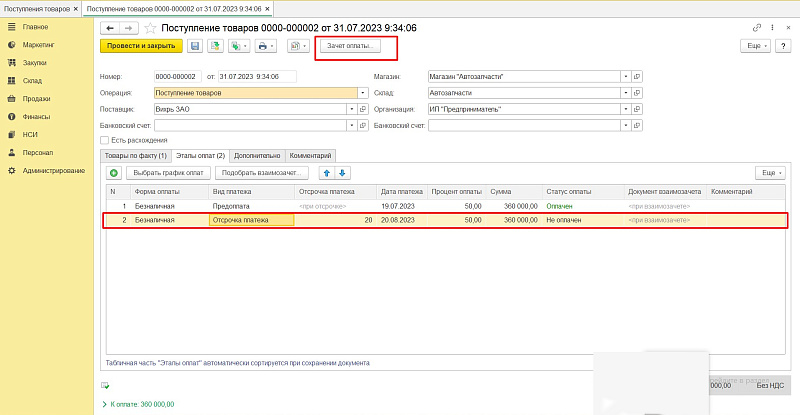Click the back navigation arrow
The width and height of the screenshot is (800, 415).
click(109, 28)
